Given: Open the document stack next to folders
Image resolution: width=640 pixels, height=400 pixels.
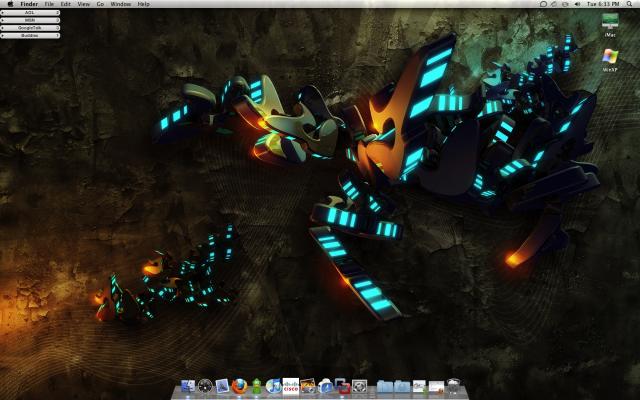Looking at the screenshot, I should pos(419,386).
